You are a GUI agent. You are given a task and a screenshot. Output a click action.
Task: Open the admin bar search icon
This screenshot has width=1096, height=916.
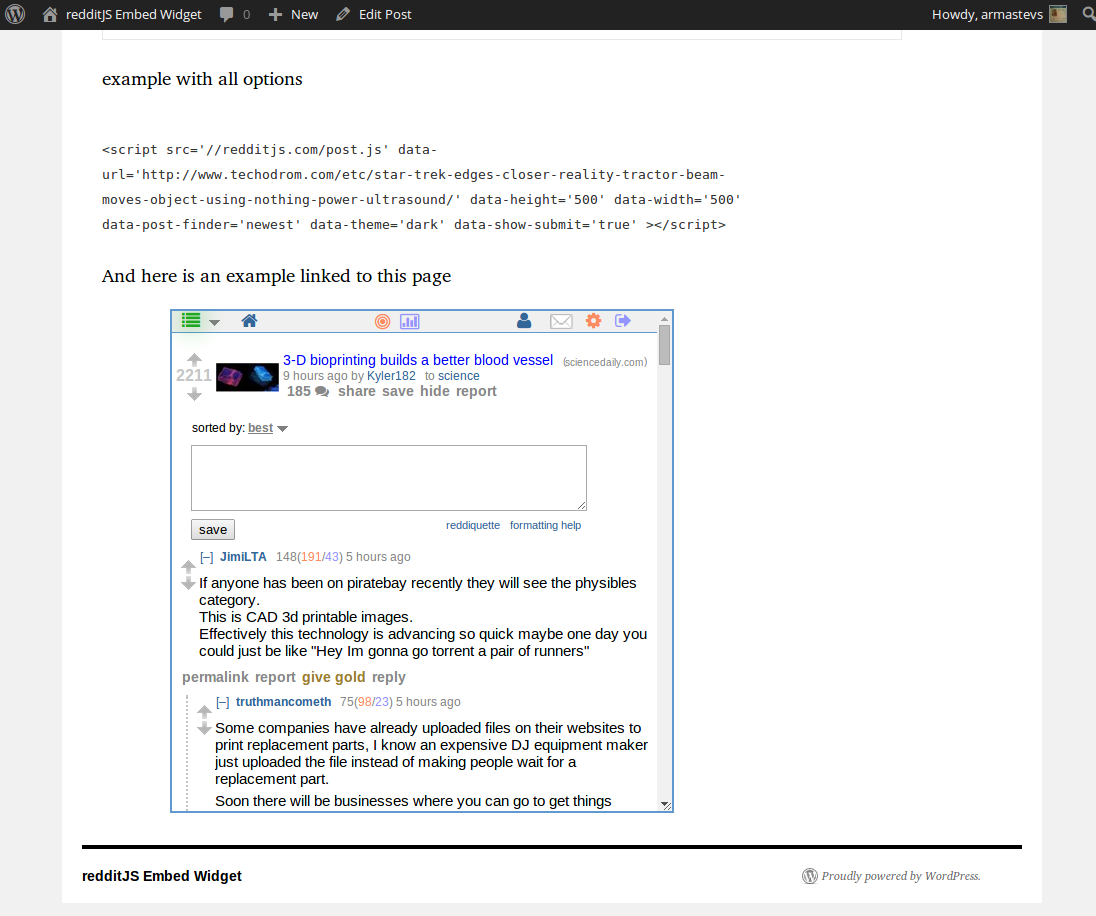(x=1088, y=14)
